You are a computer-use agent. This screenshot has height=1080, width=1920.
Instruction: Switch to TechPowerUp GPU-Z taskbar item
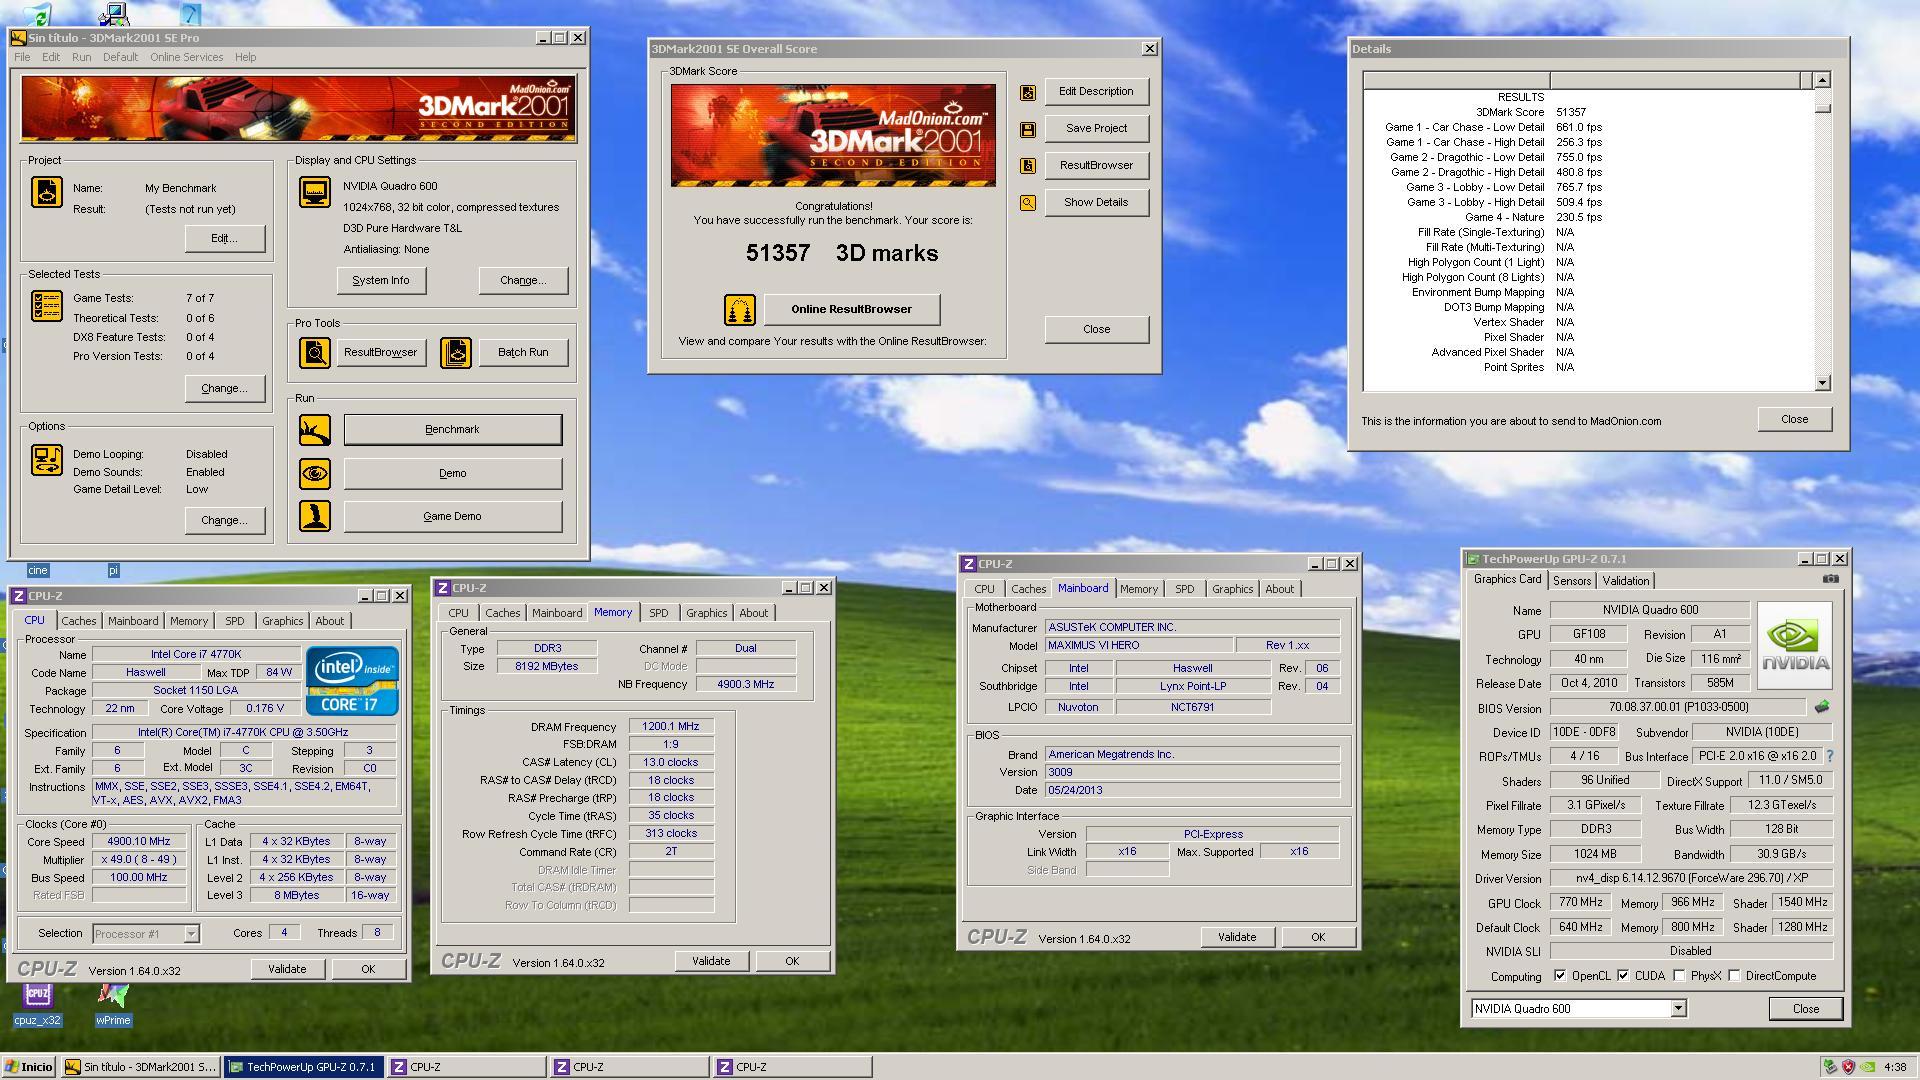pyautogui.click(x=304, y=1067)
